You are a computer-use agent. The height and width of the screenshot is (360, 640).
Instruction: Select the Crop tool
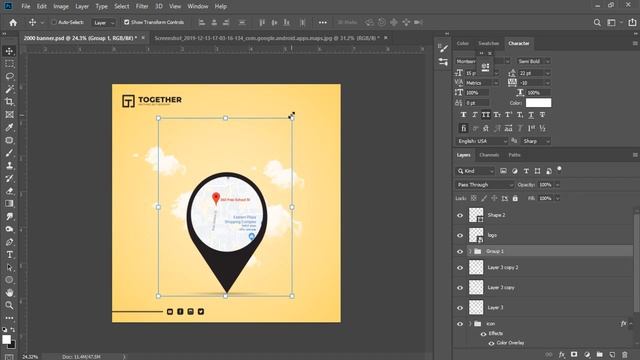pyautogui.click(x=9, y=102)
